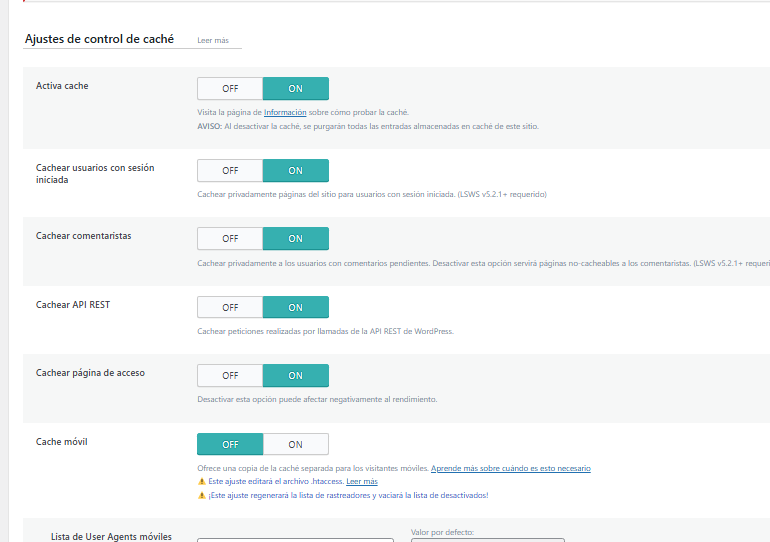The image size is (770, 542).
Task: Click the warning icon next to .htaccess notice
Action: [x=201, y=482]
